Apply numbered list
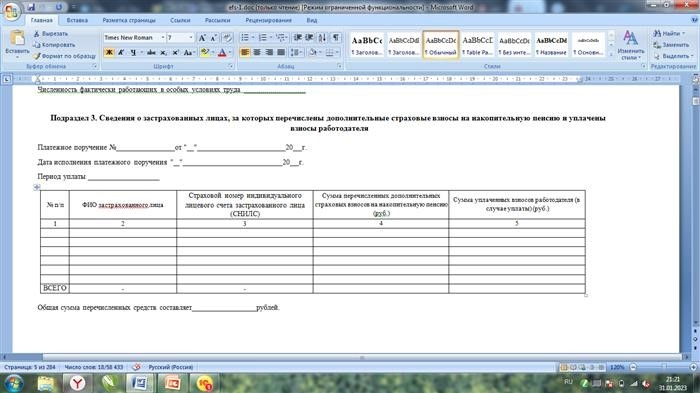Screen dimensions: 700x393 262,38
